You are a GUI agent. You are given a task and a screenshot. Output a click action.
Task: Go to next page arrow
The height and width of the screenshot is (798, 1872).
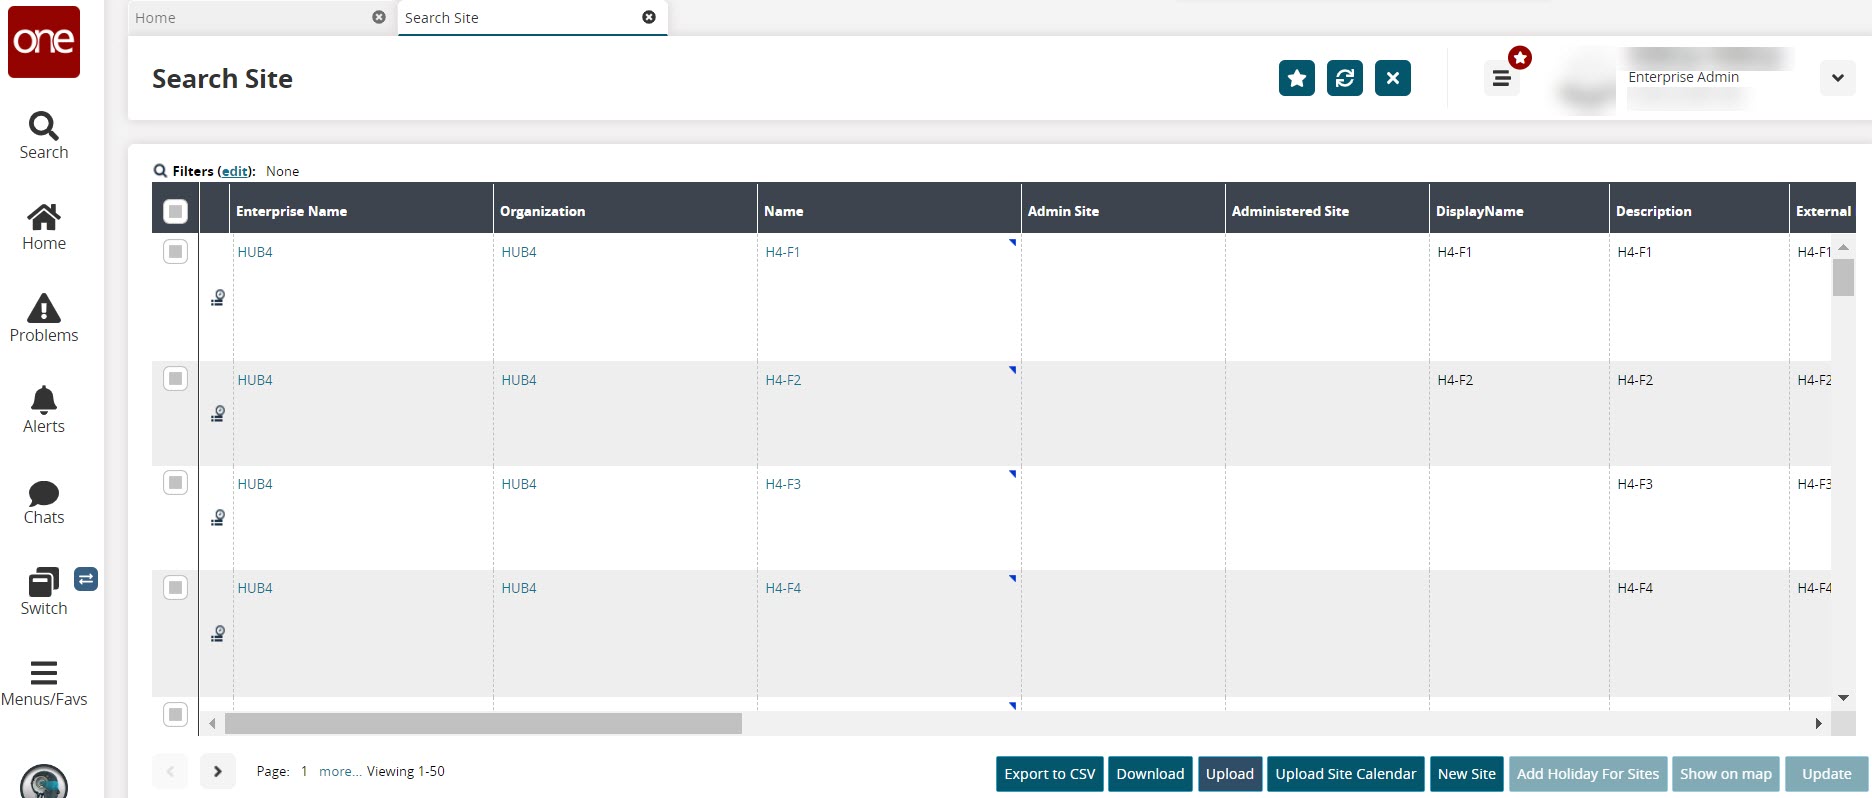click(218, 771)
